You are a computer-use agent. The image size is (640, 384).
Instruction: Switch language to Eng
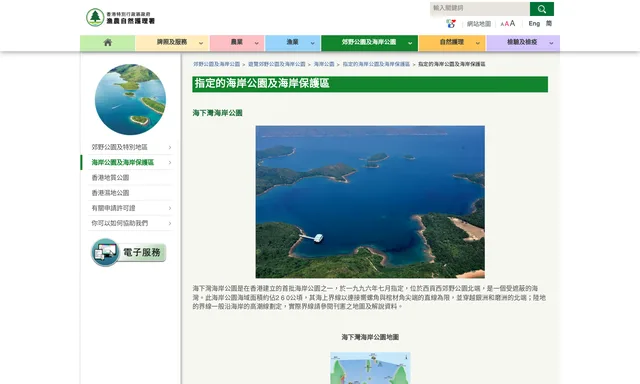534,24
